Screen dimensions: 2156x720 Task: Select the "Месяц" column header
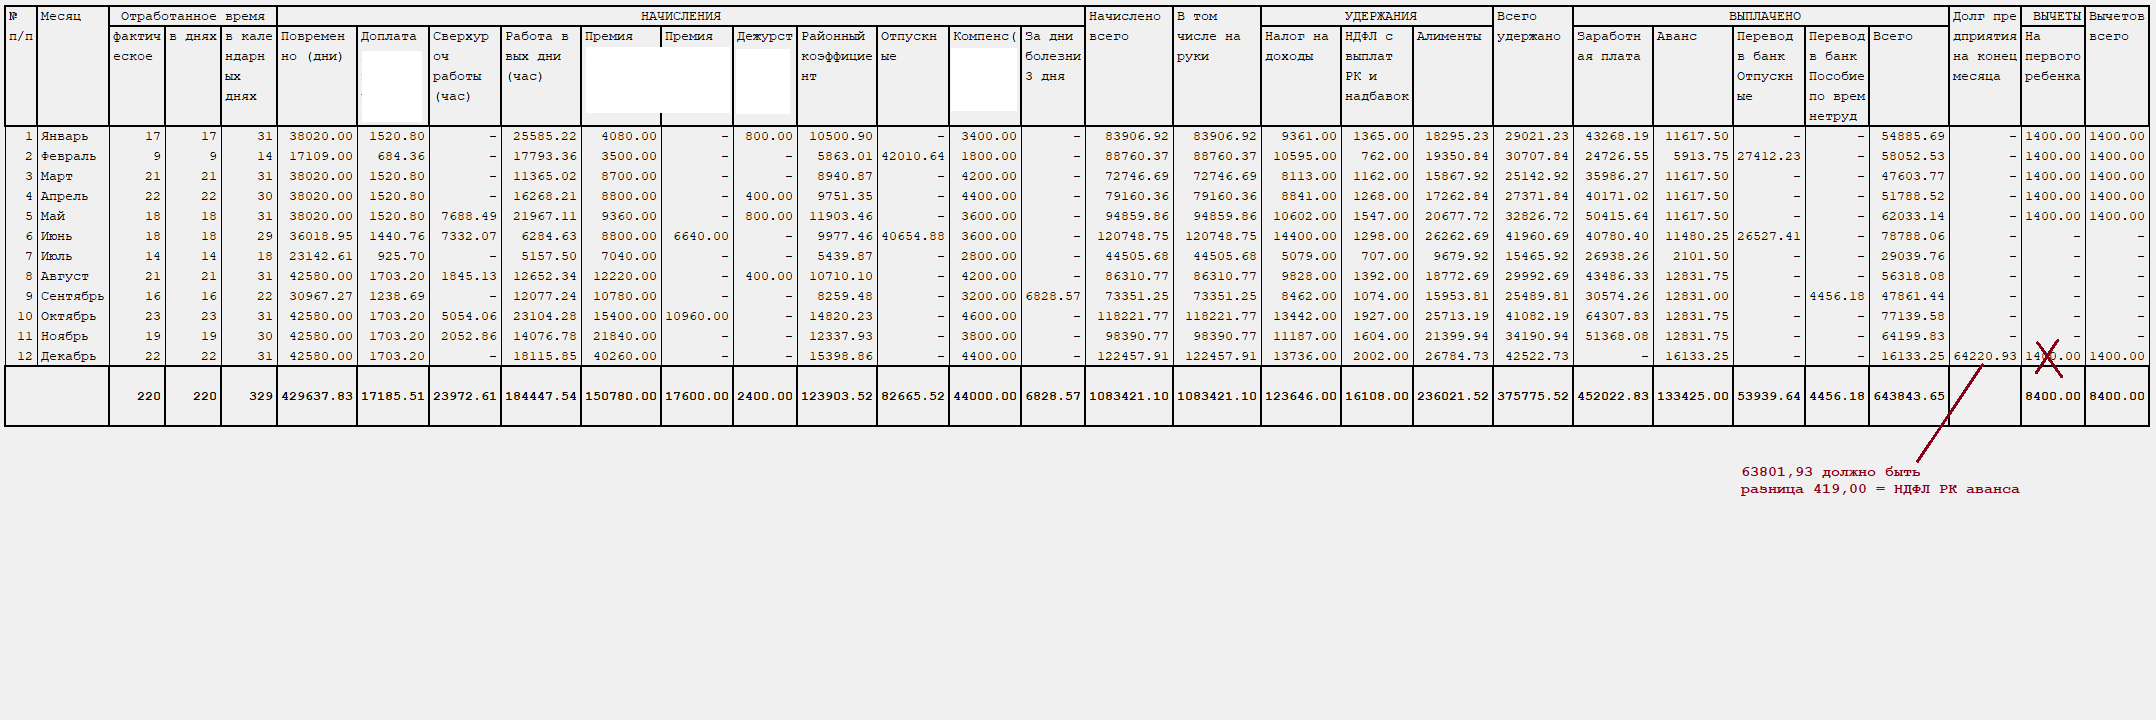pyautogui.click(x=61, y=16)
